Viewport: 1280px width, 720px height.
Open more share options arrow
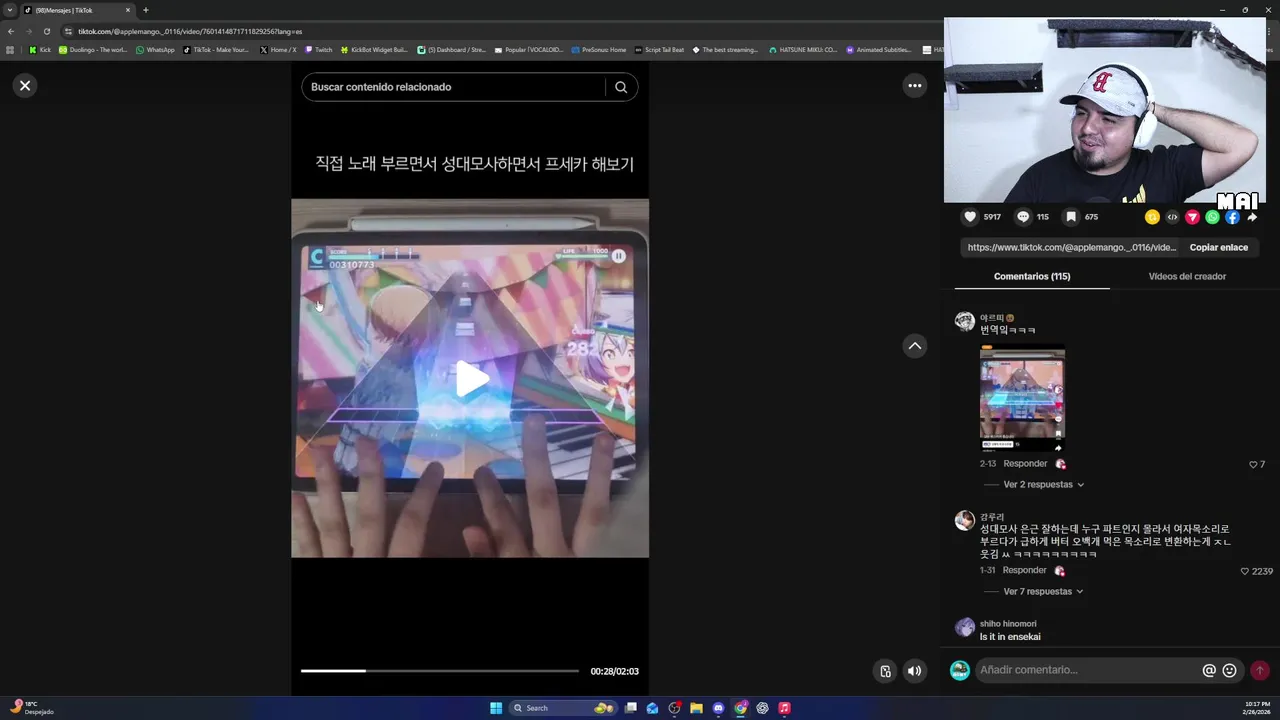(x=1252, y=217)
